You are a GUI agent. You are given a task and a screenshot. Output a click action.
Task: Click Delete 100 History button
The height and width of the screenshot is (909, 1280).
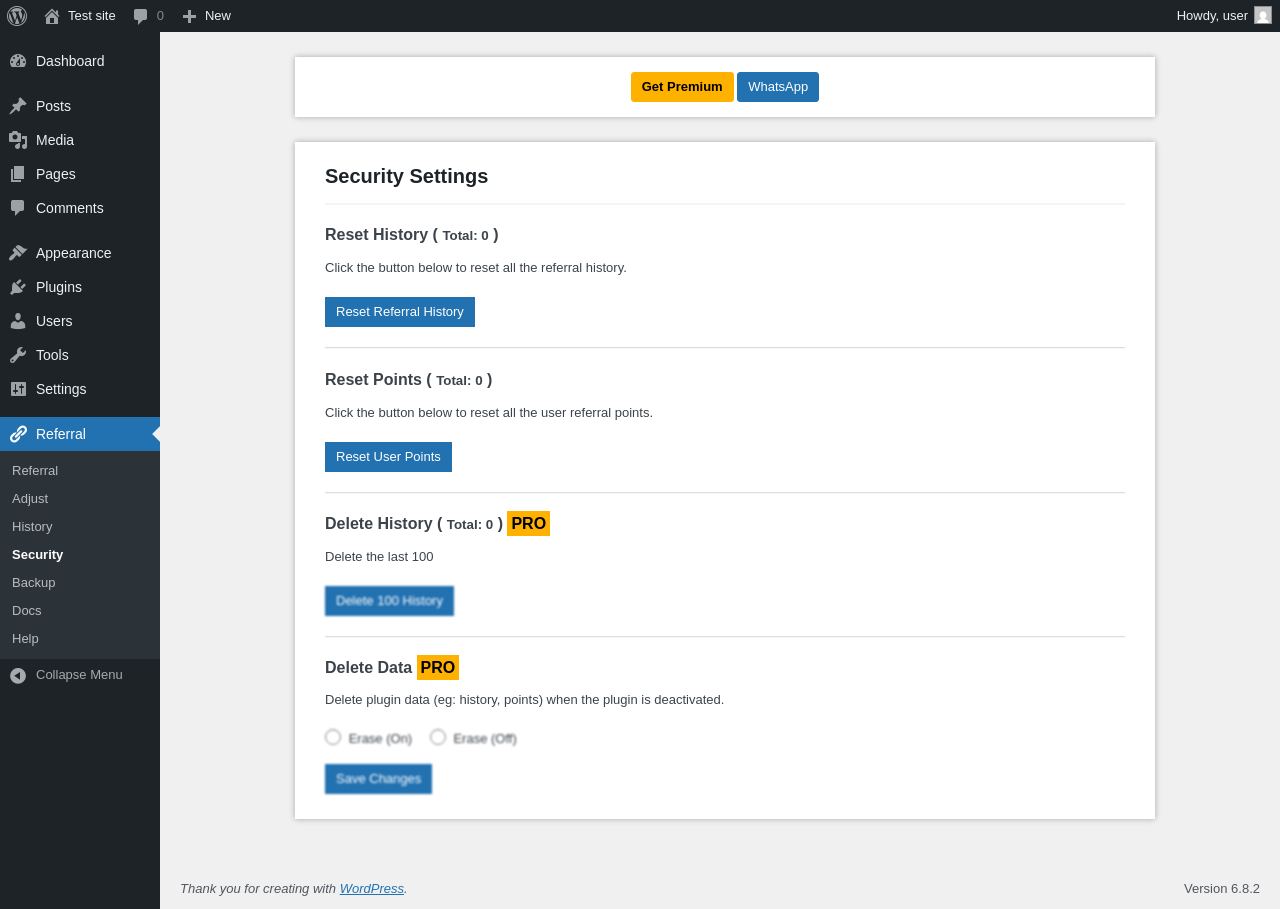[x=389, y=601]
